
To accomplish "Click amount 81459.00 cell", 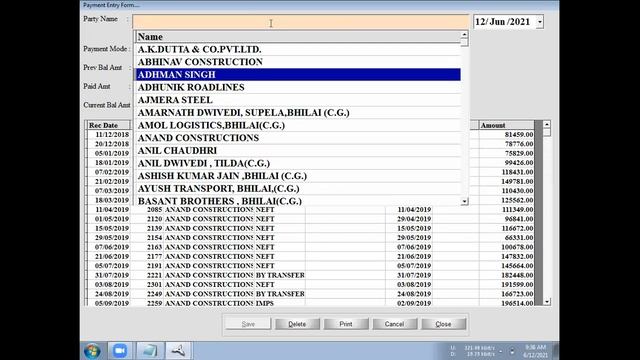I will [507, 134].
